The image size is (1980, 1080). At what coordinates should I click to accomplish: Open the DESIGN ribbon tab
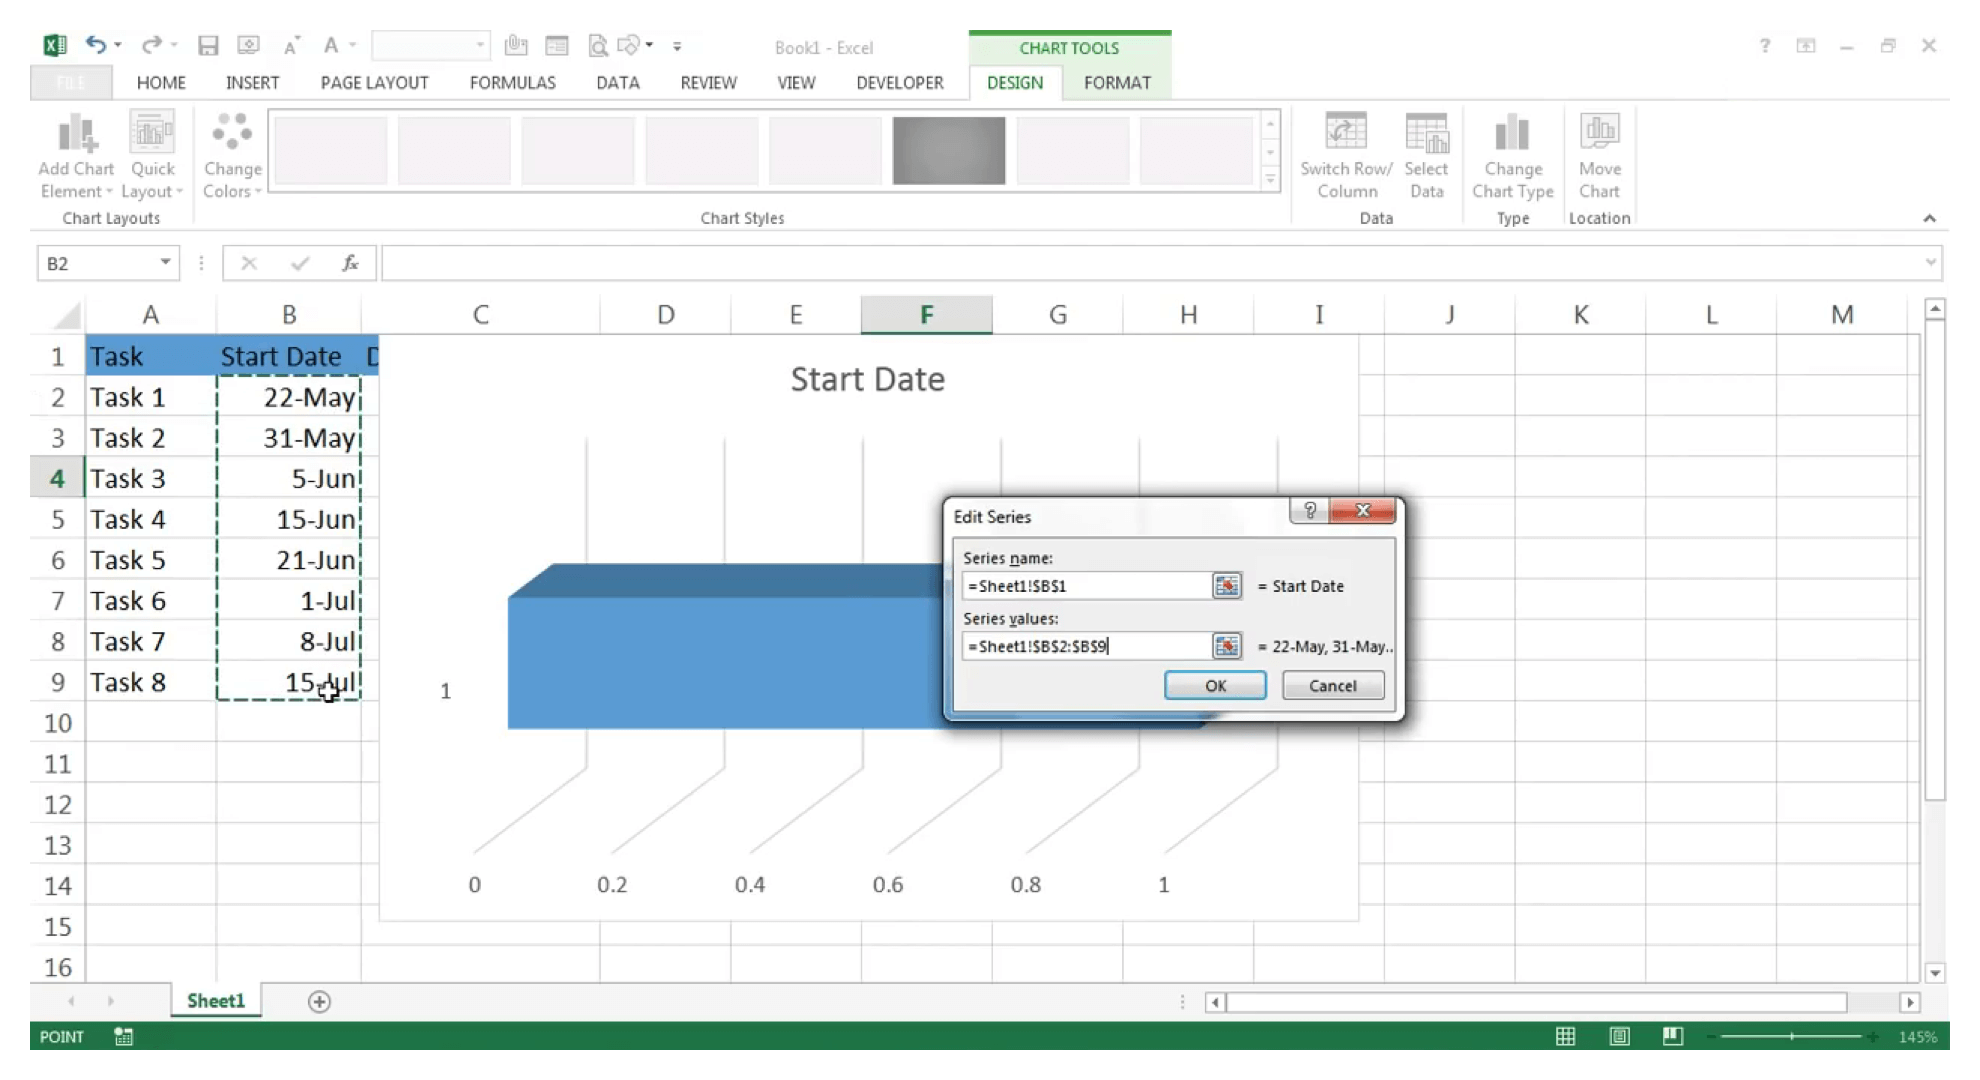tap(1013, 82)
